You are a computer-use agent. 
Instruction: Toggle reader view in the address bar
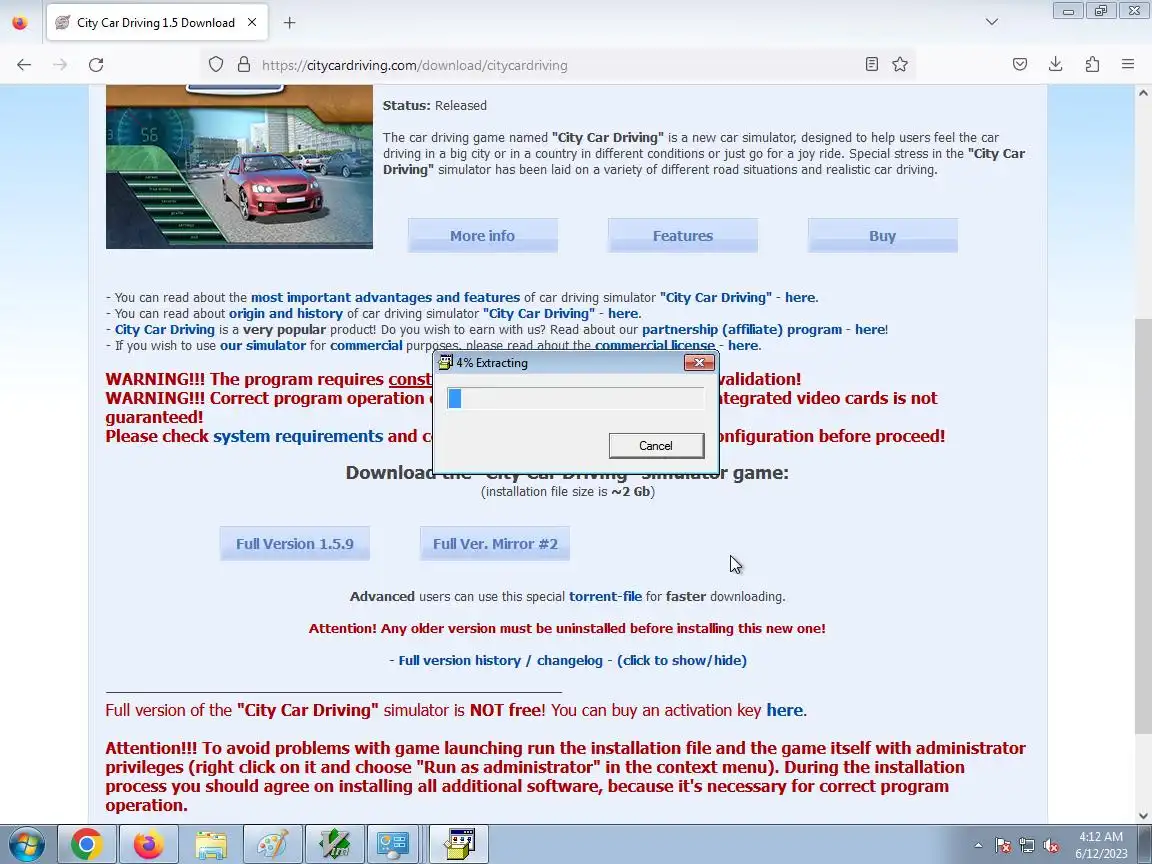(x=871, y=65)
